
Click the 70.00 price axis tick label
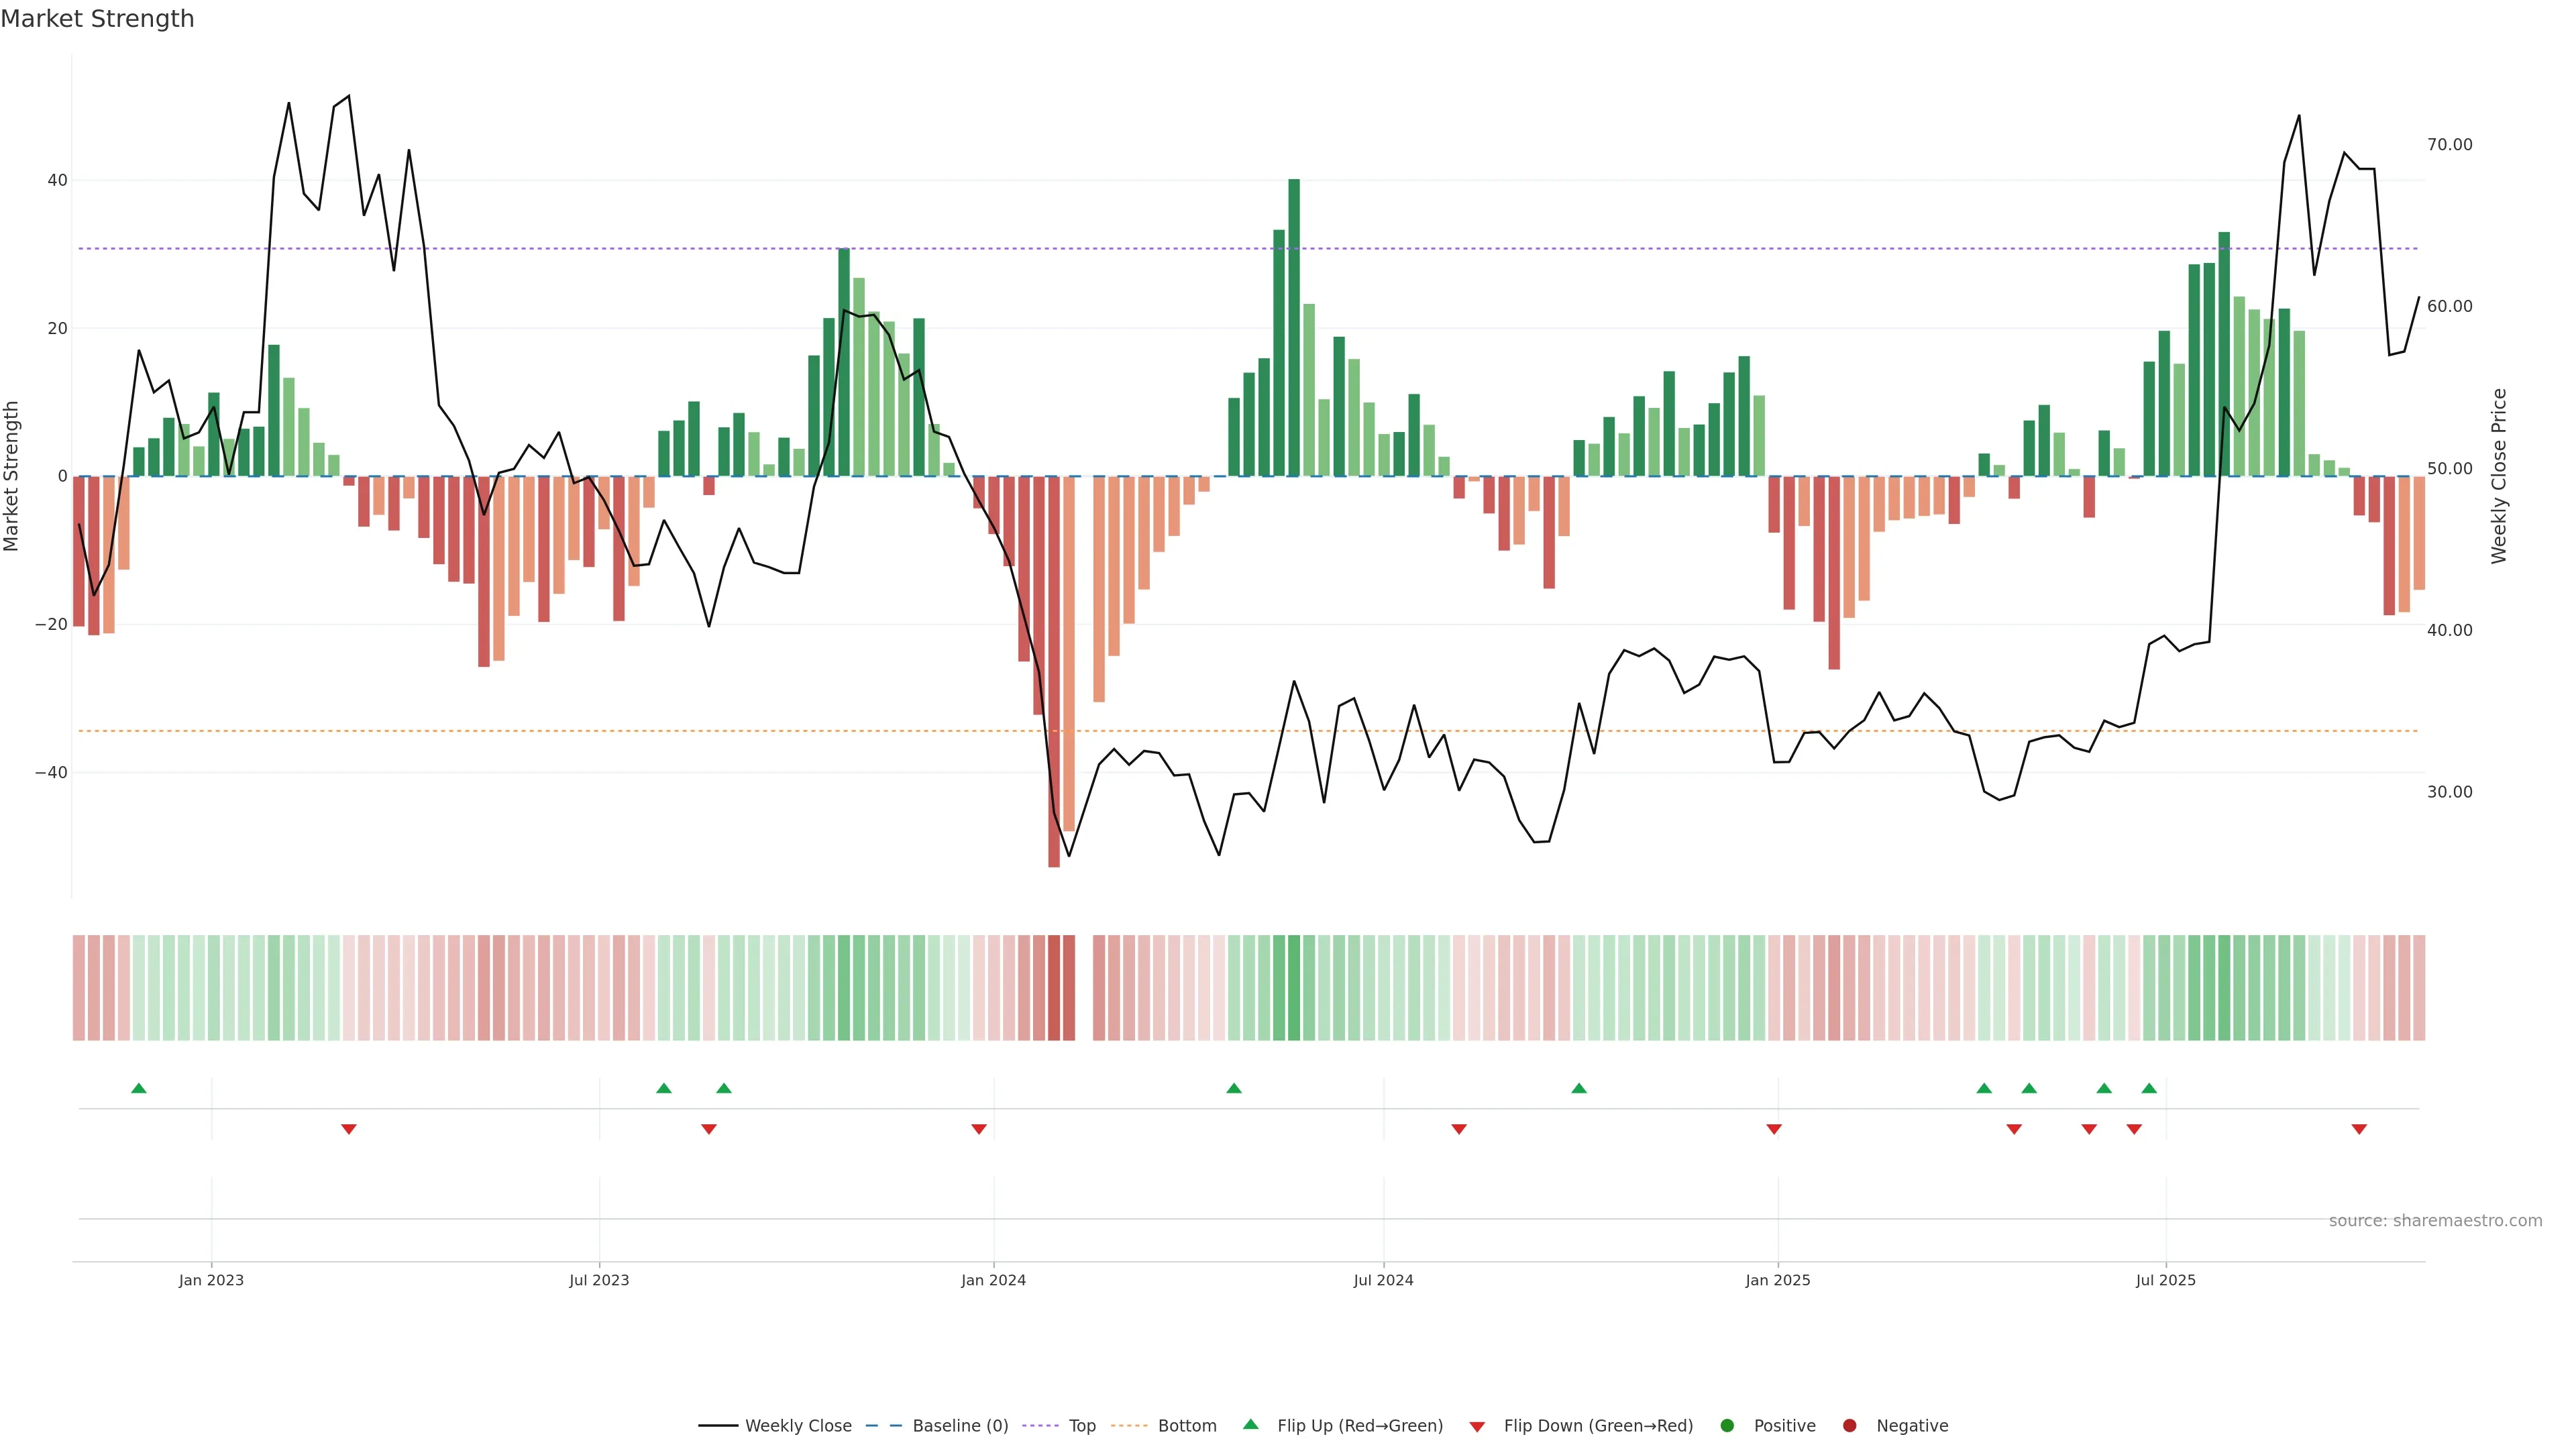(2449, 145)
